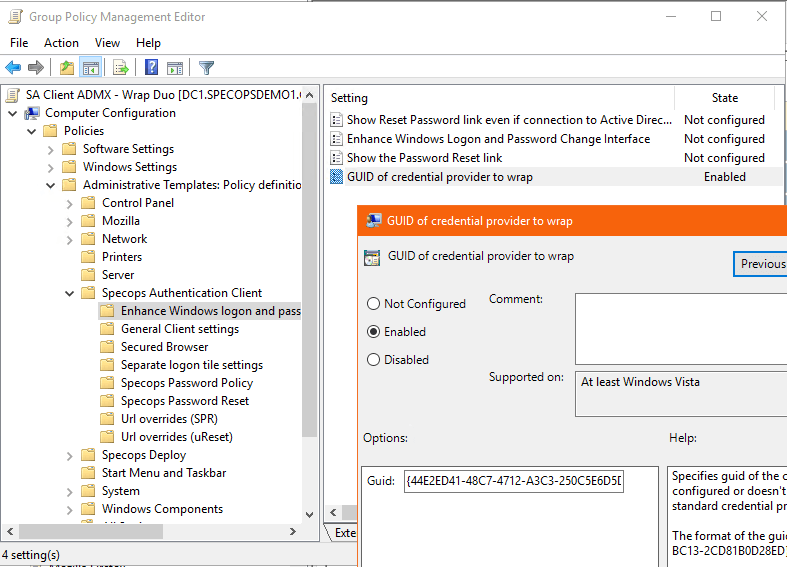
Task: Click the Enabled state of GUID row
Action: click(x=725, y=177)
